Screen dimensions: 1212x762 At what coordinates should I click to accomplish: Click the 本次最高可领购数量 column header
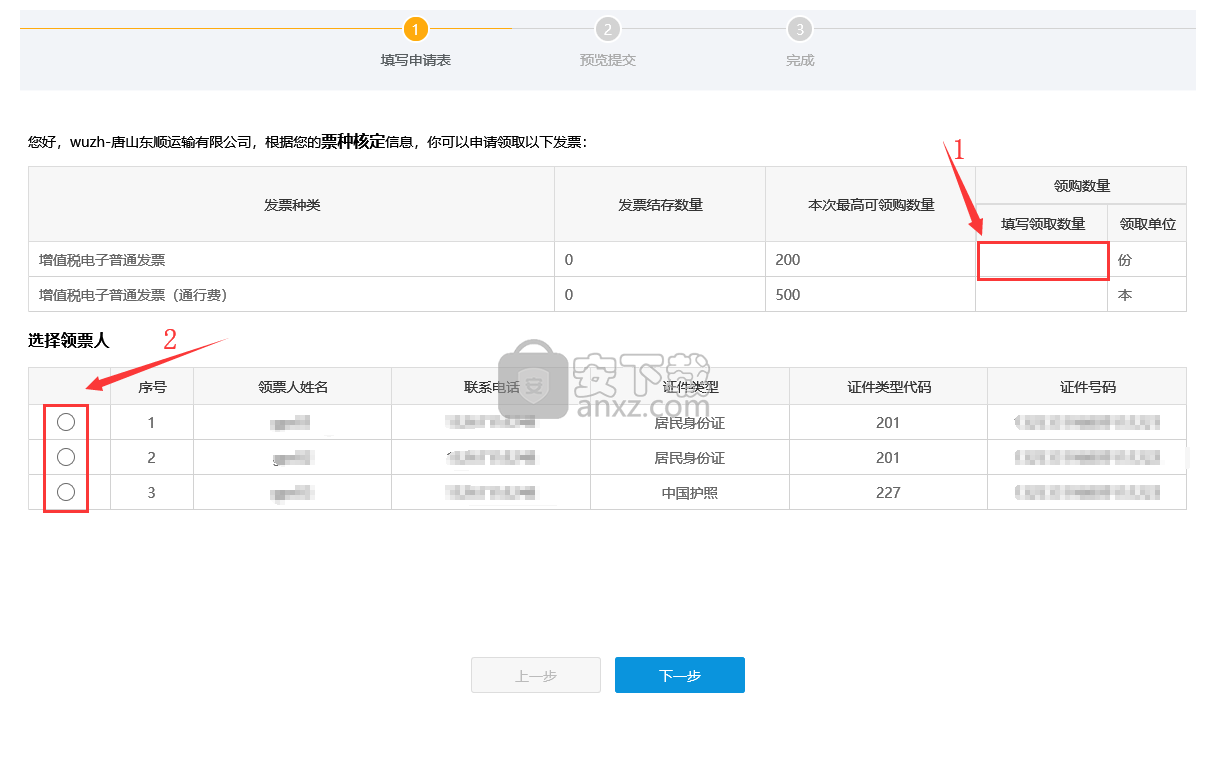pos(871,205)
